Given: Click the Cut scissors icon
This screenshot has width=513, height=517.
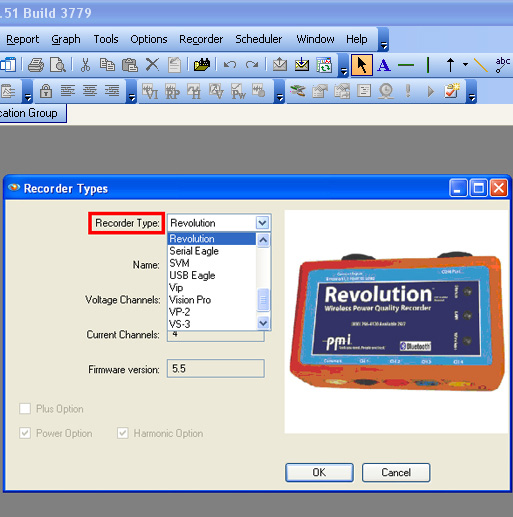Looking at the screenshot, I should [x=86, y=65].
